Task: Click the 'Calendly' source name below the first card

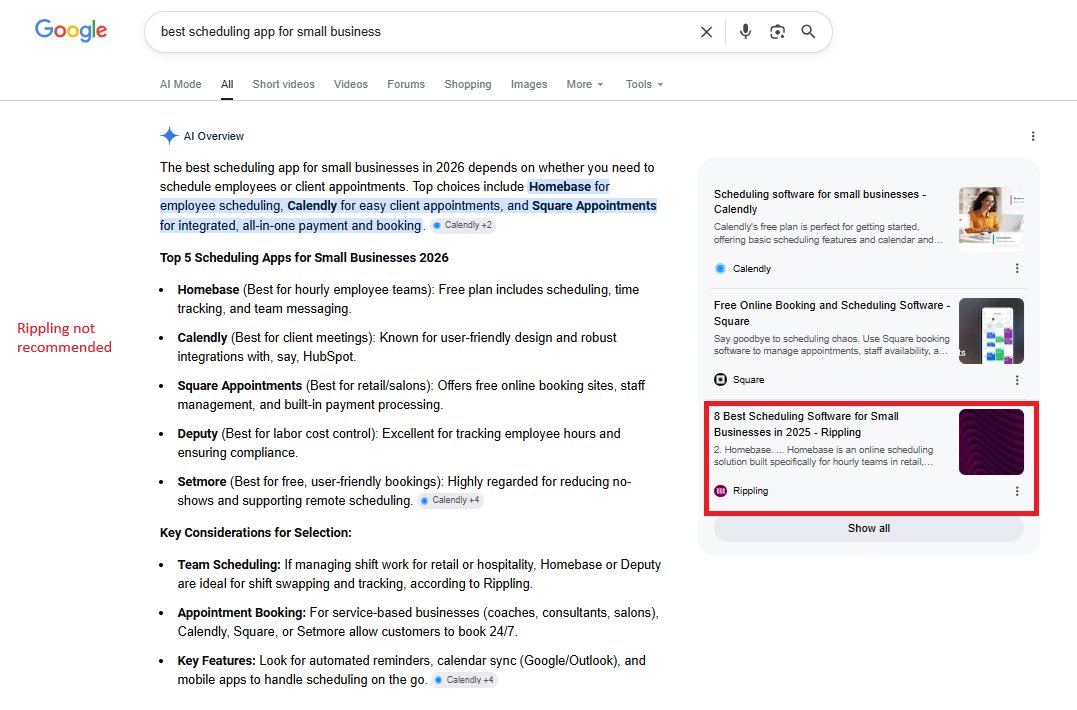Action: click(x=751, y=268)
